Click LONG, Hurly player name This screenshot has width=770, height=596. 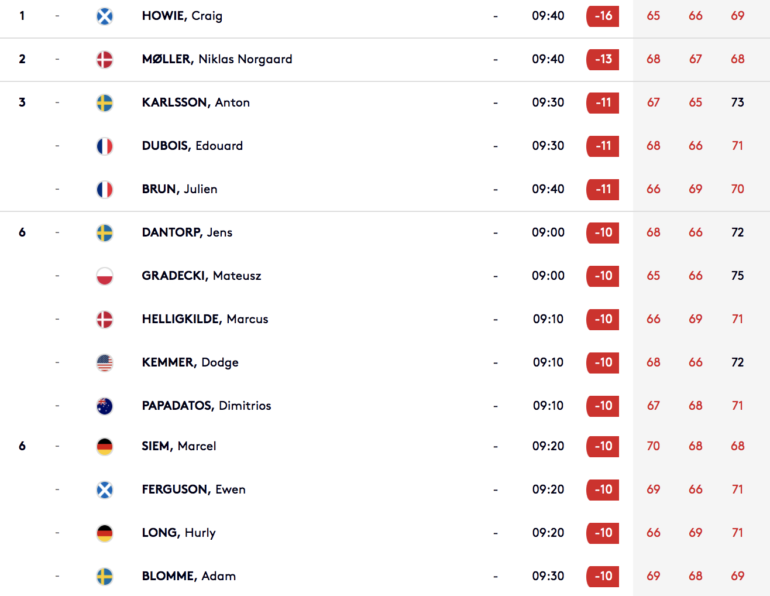click(x=179, y=533)
